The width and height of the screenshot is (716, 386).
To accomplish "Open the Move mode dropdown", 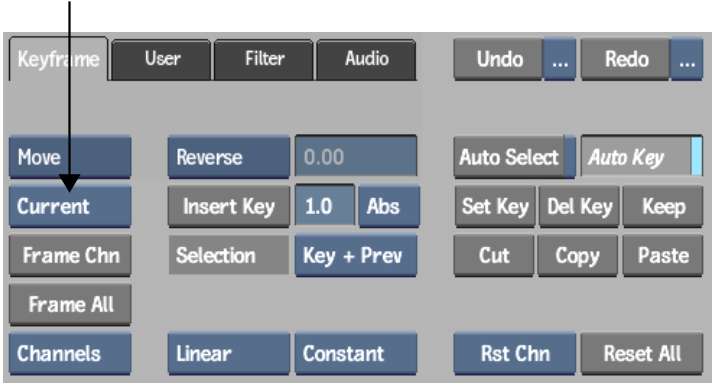I will [70, 157].
